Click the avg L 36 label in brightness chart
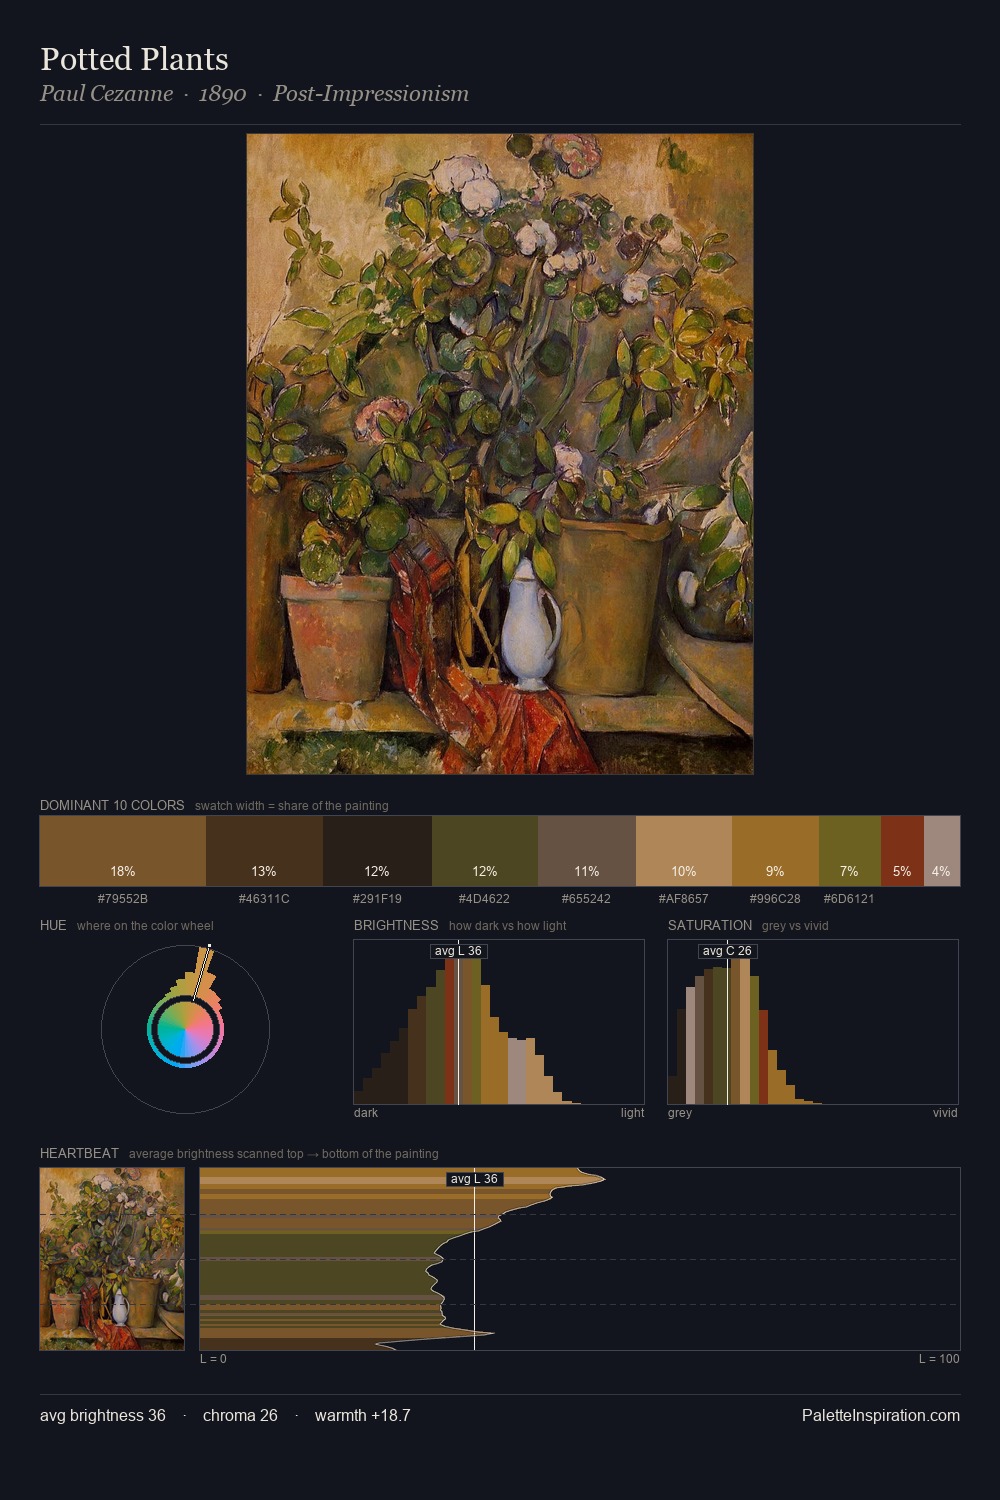1000x1500 pixels. (458, 951)
